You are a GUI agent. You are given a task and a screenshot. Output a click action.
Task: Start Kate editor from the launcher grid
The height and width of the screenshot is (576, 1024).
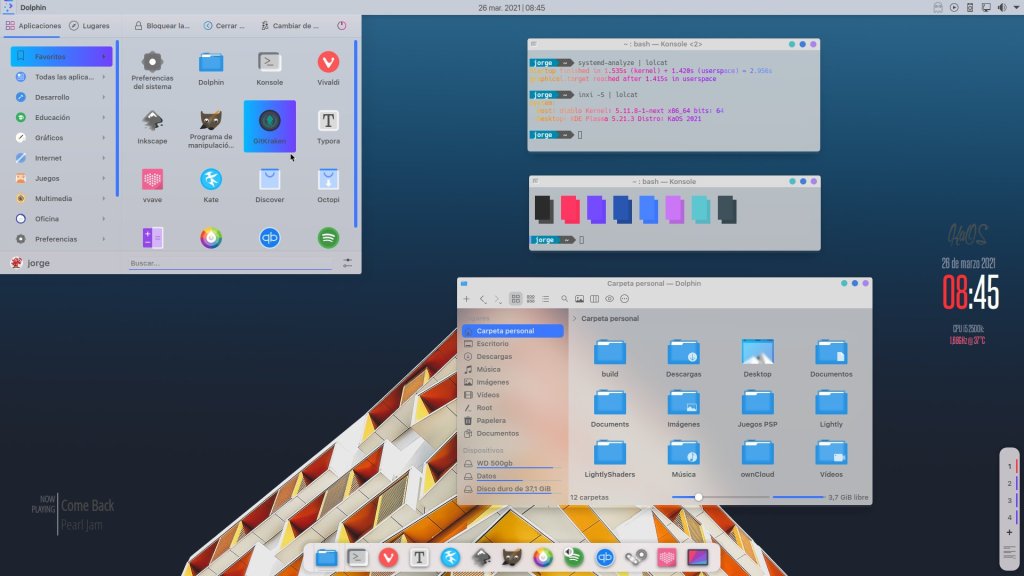click(210, 183)
